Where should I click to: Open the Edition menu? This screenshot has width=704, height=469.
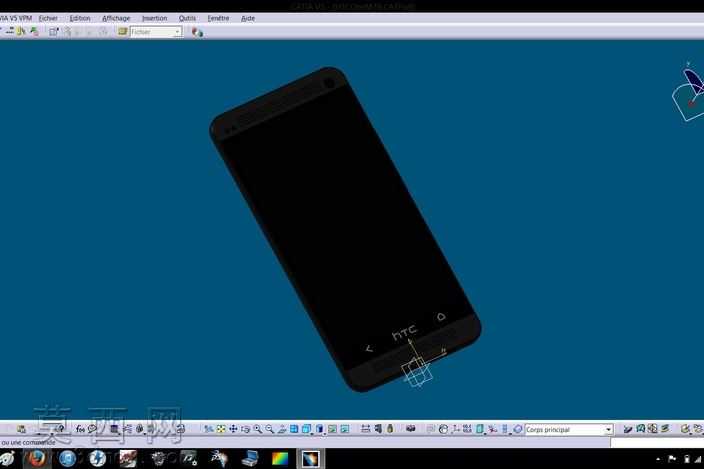pos(80,18)
